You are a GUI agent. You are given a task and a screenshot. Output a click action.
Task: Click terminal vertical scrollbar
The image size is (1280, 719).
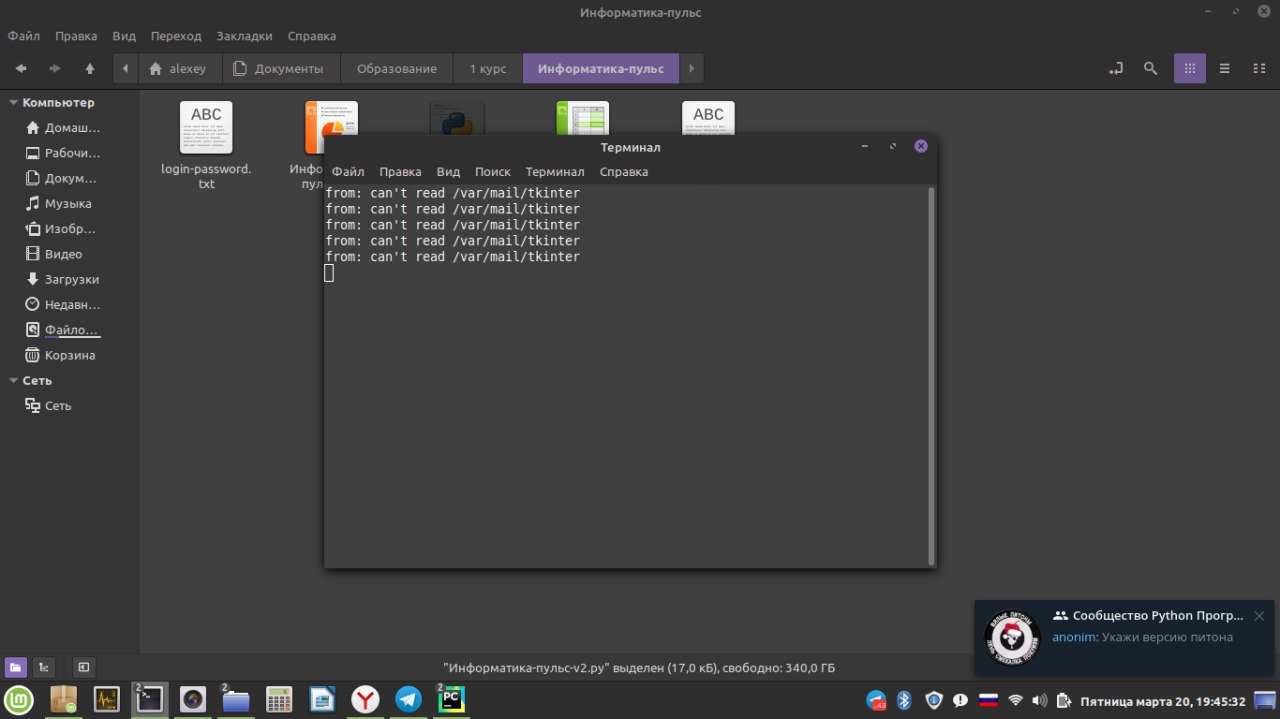click(932, 375)
